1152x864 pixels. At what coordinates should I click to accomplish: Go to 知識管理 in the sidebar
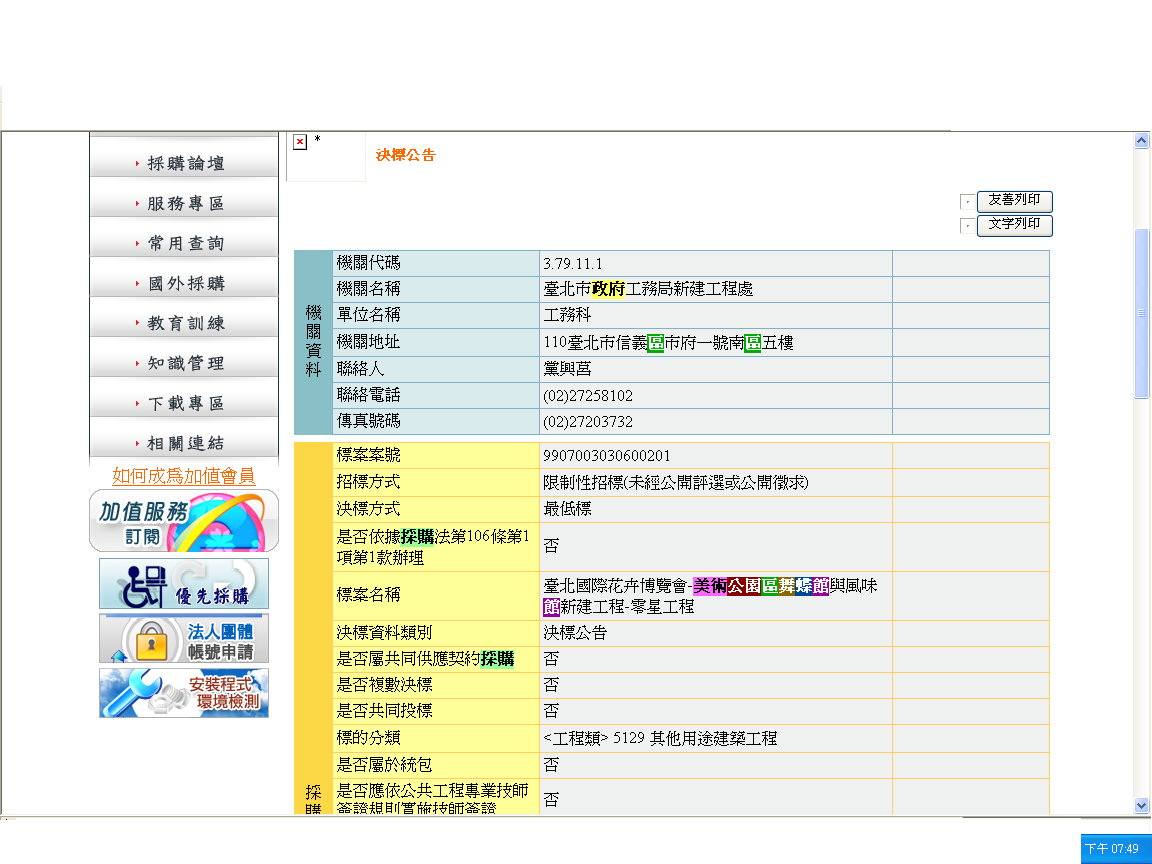pos(184,363)
